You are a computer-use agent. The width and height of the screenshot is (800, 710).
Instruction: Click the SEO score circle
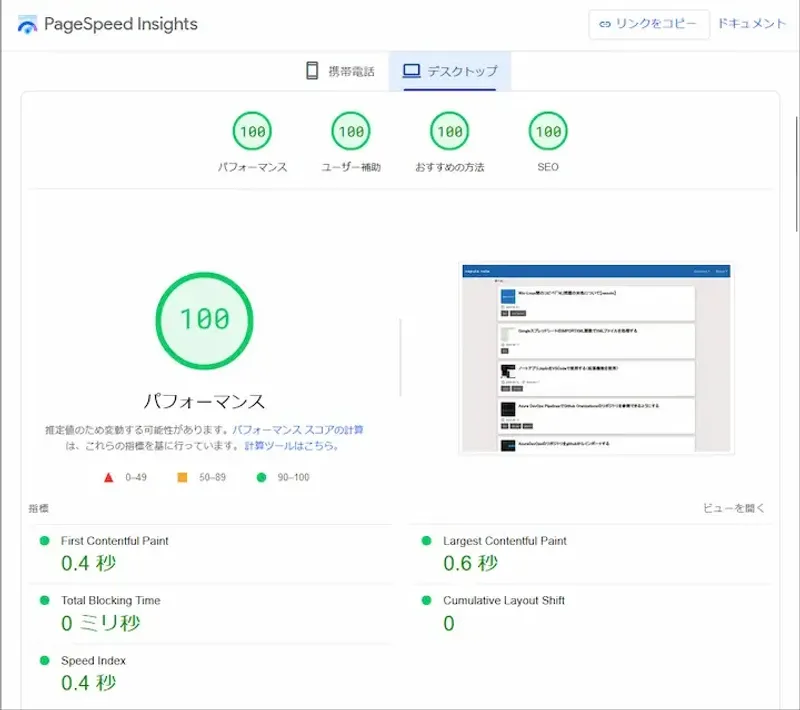(x=546, y=130)
